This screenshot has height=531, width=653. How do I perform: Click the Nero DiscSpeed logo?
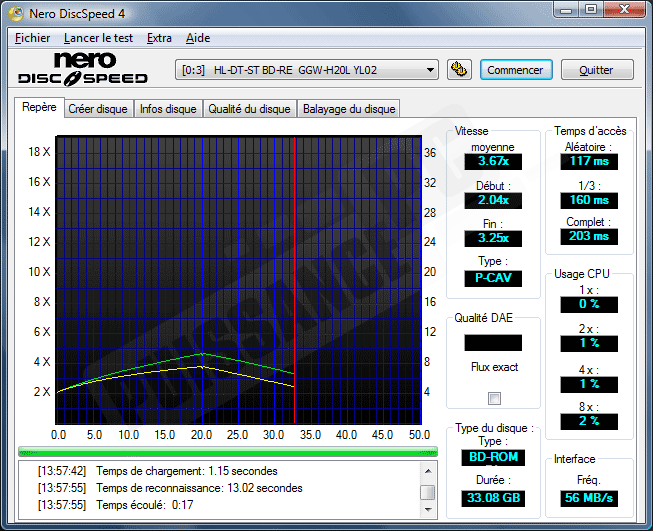click(x=82, y=69)
